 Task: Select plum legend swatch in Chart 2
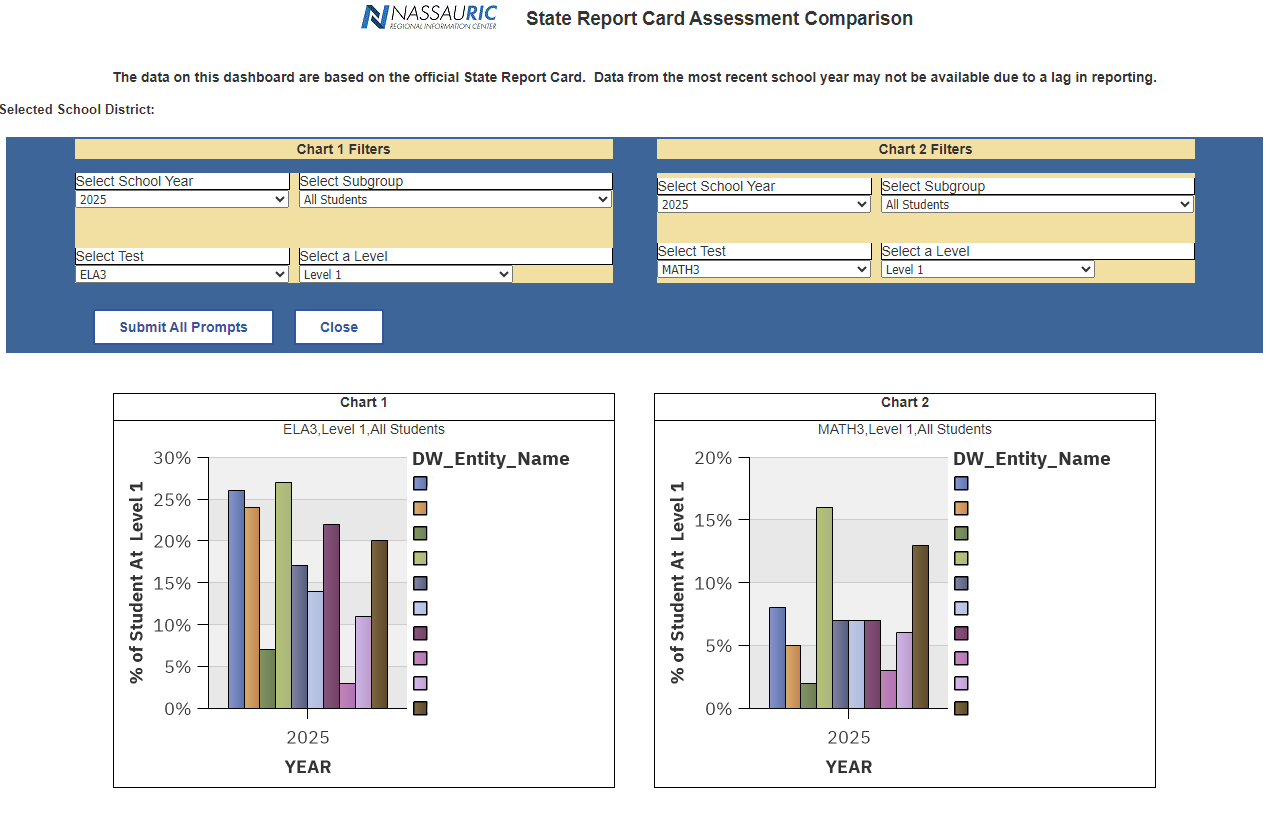tap(961, 633)
